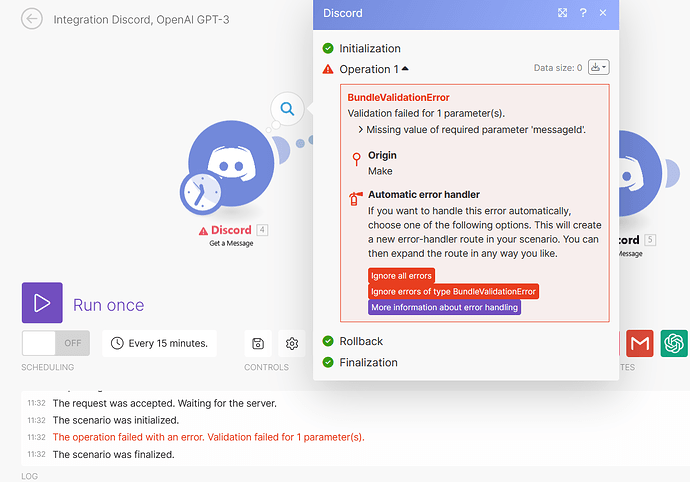Click the module number 5 badge
The image size is (690, 482).
(x=650, y=240)
